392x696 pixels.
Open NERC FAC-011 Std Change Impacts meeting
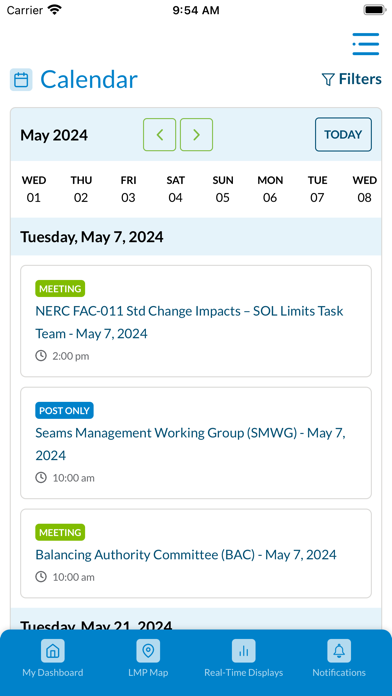point(196,321)
